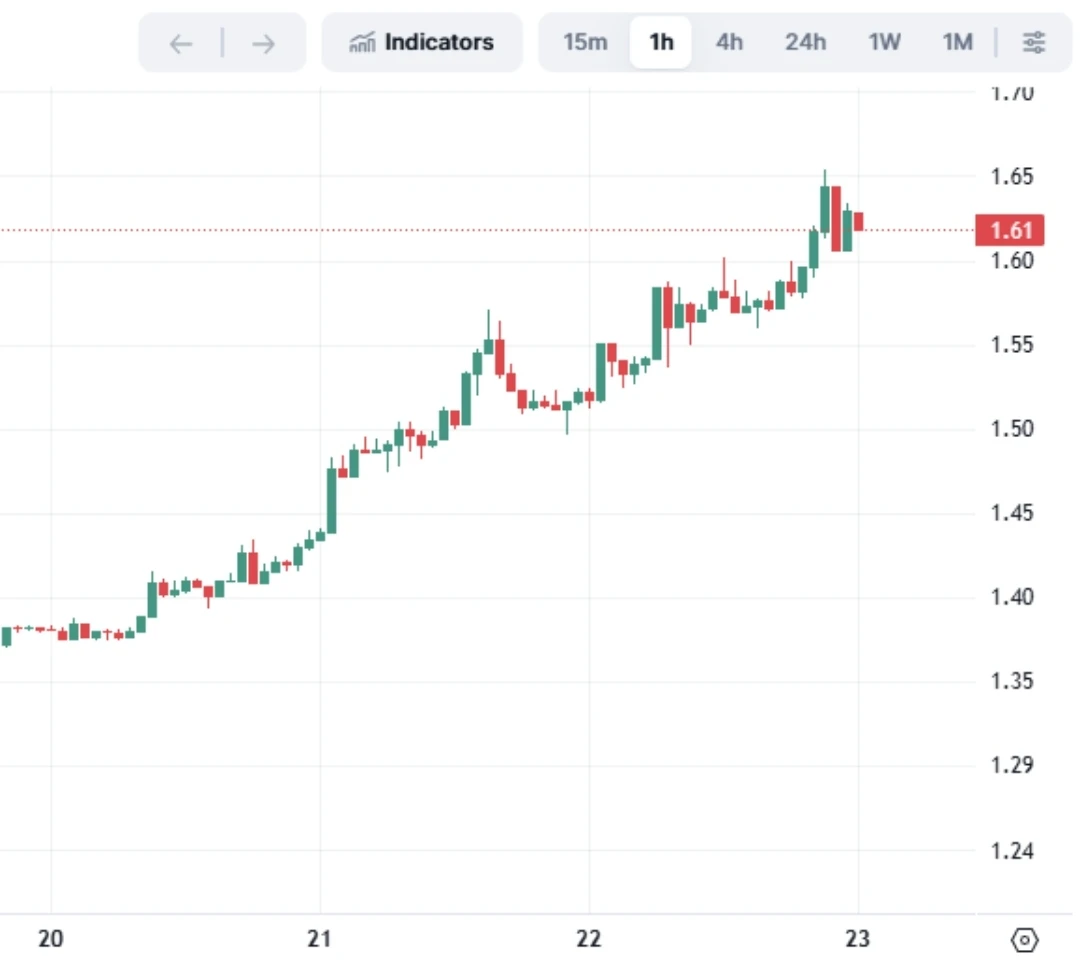Click the tall red candle beside the 1.65 high
This screenshot has width=1080, height=961.
(x=835, y=218)
